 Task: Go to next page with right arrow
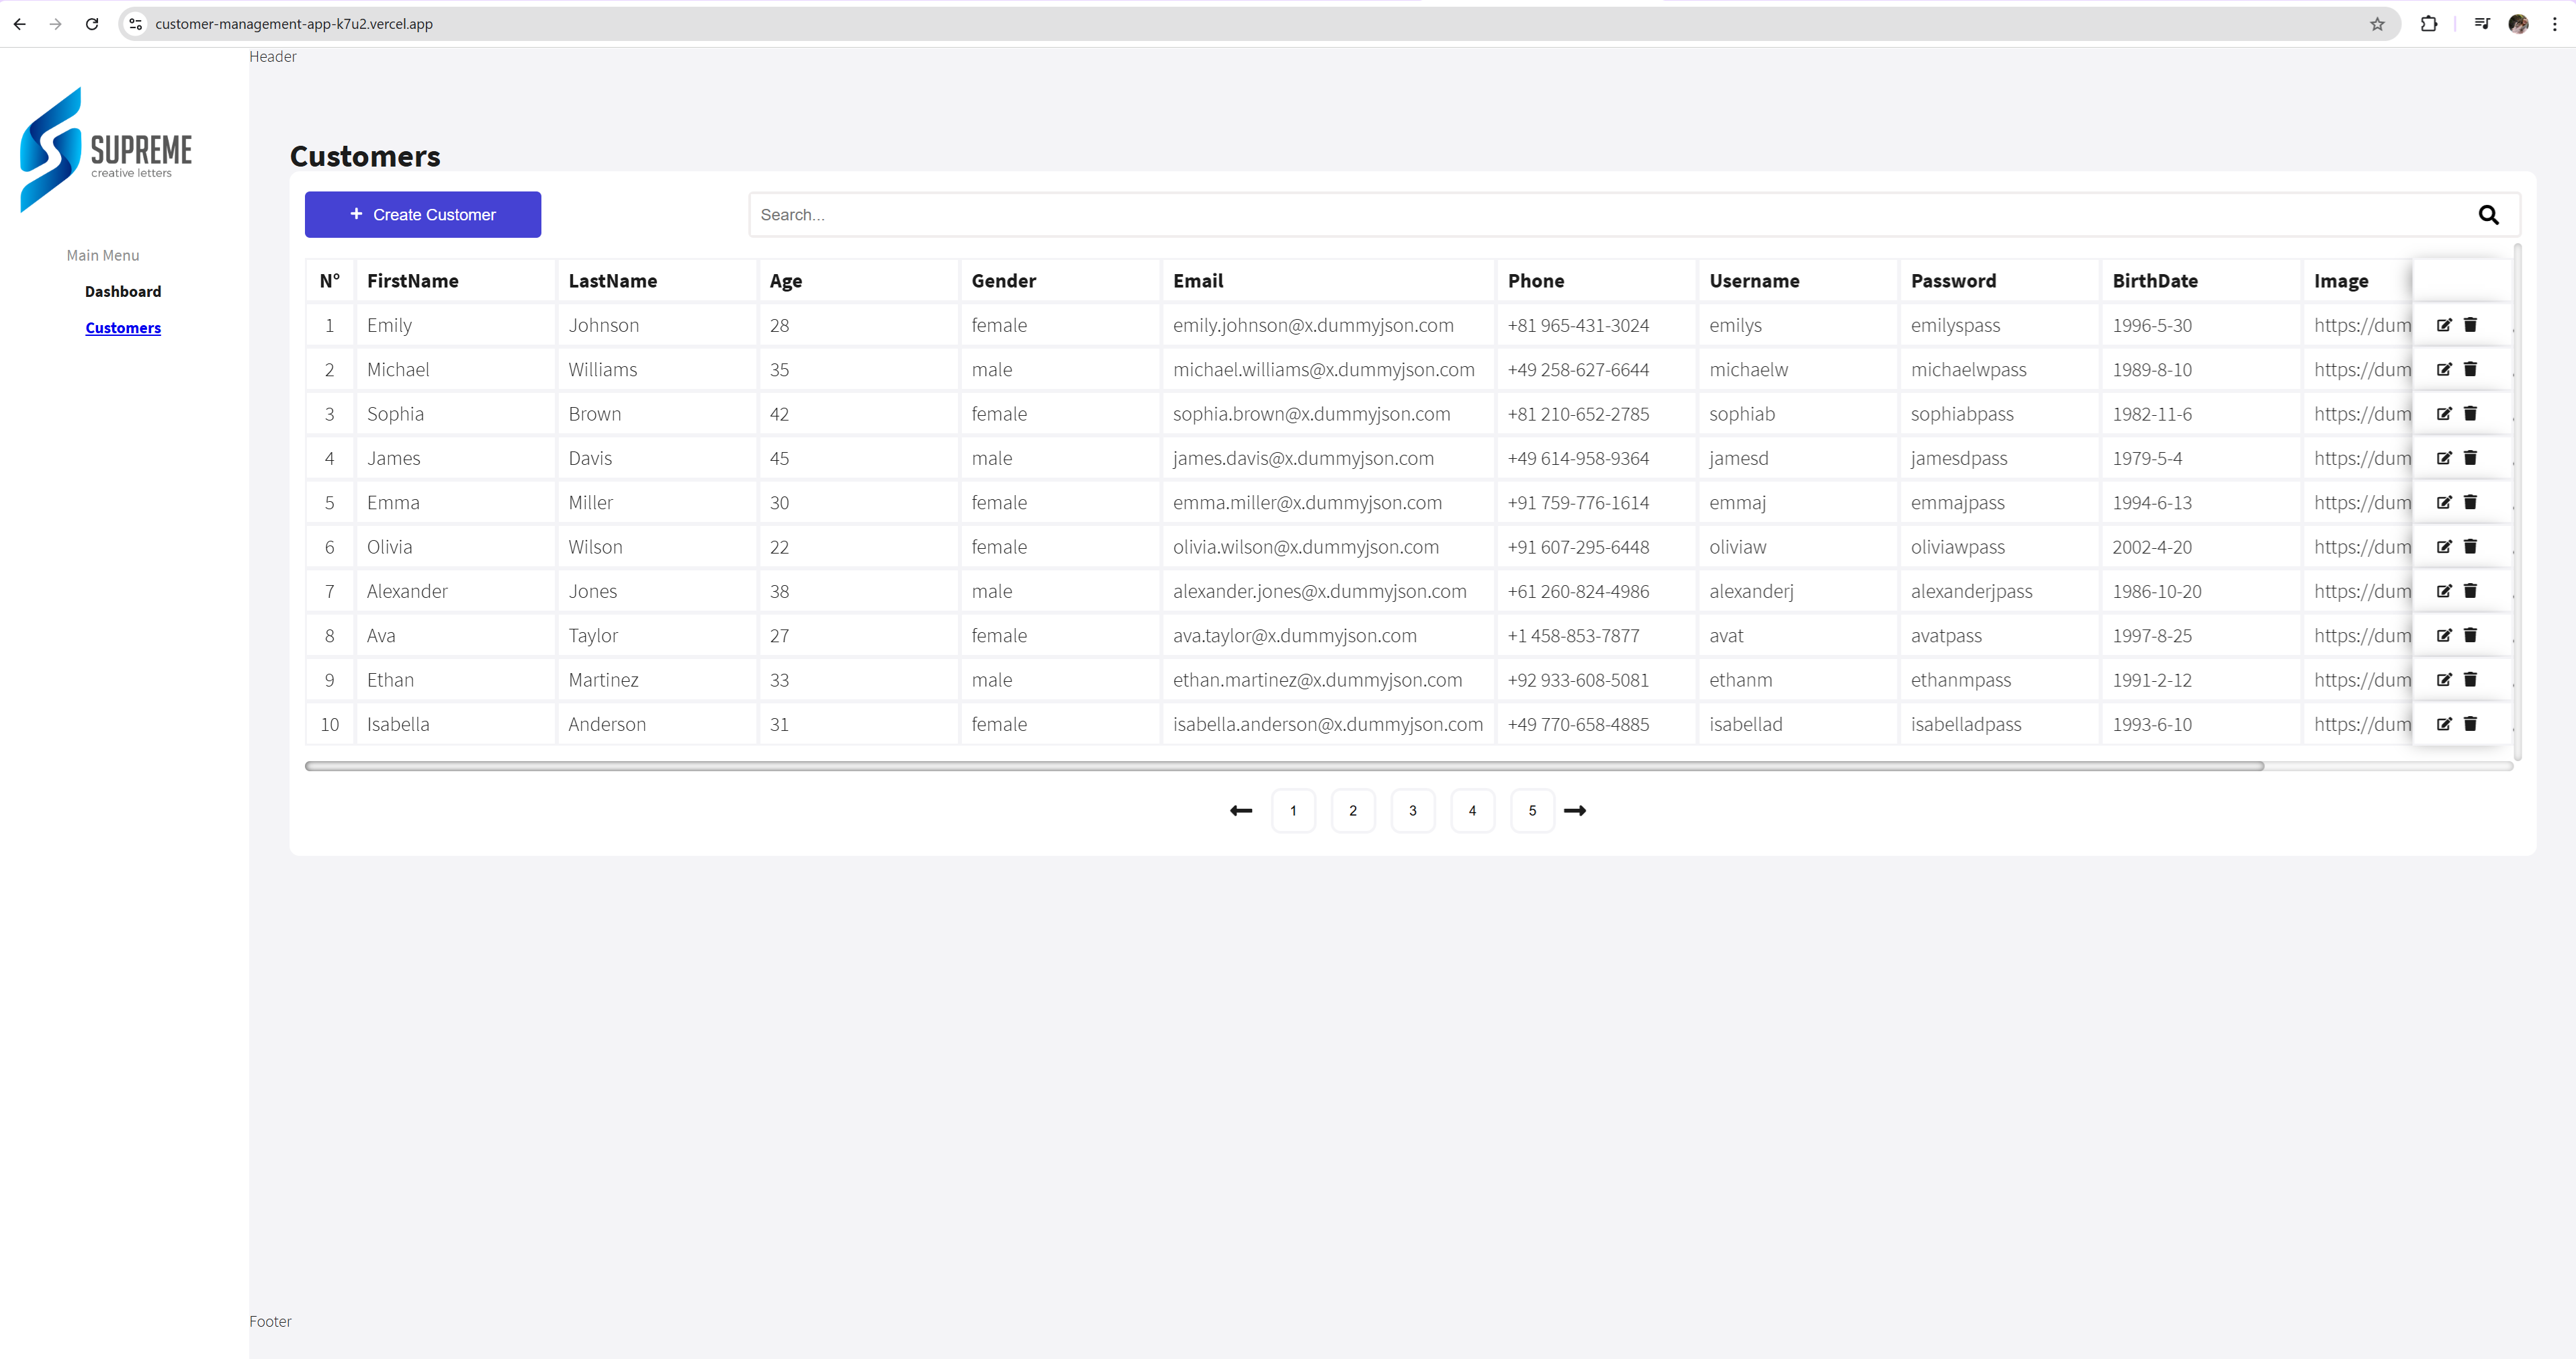1575,811
